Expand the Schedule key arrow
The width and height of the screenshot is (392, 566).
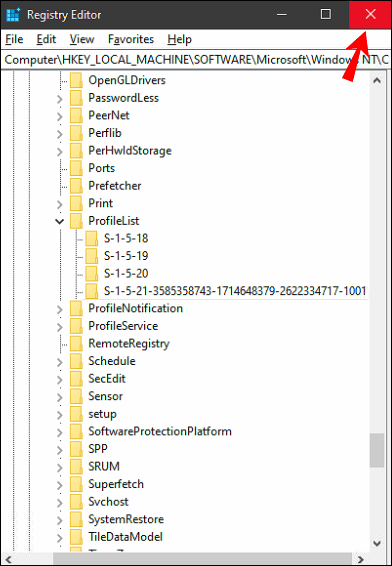[60, 361]
